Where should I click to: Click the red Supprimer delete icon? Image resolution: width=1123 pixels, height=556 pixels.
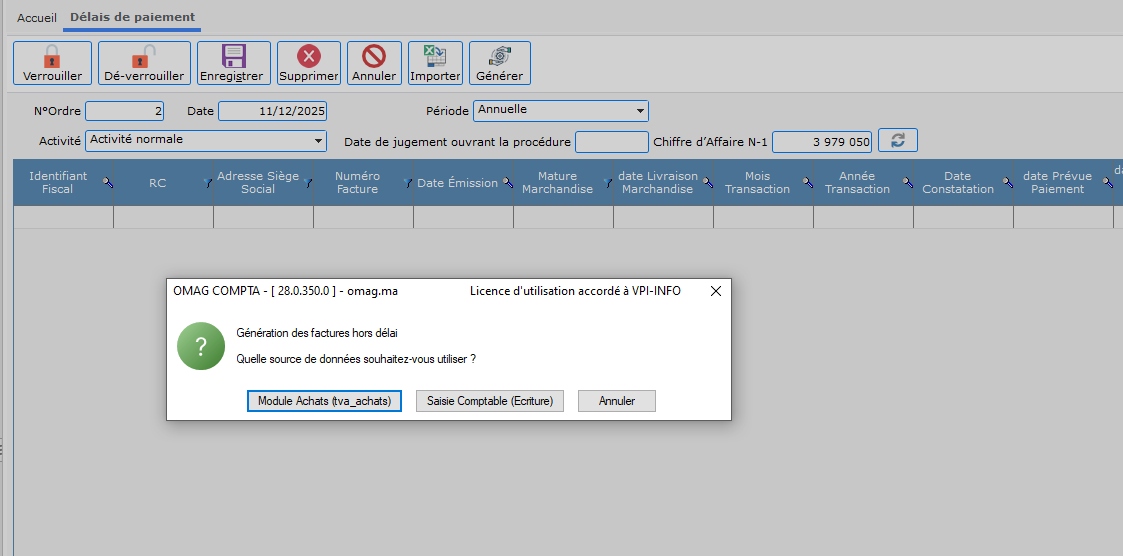[x=309, y=63]
